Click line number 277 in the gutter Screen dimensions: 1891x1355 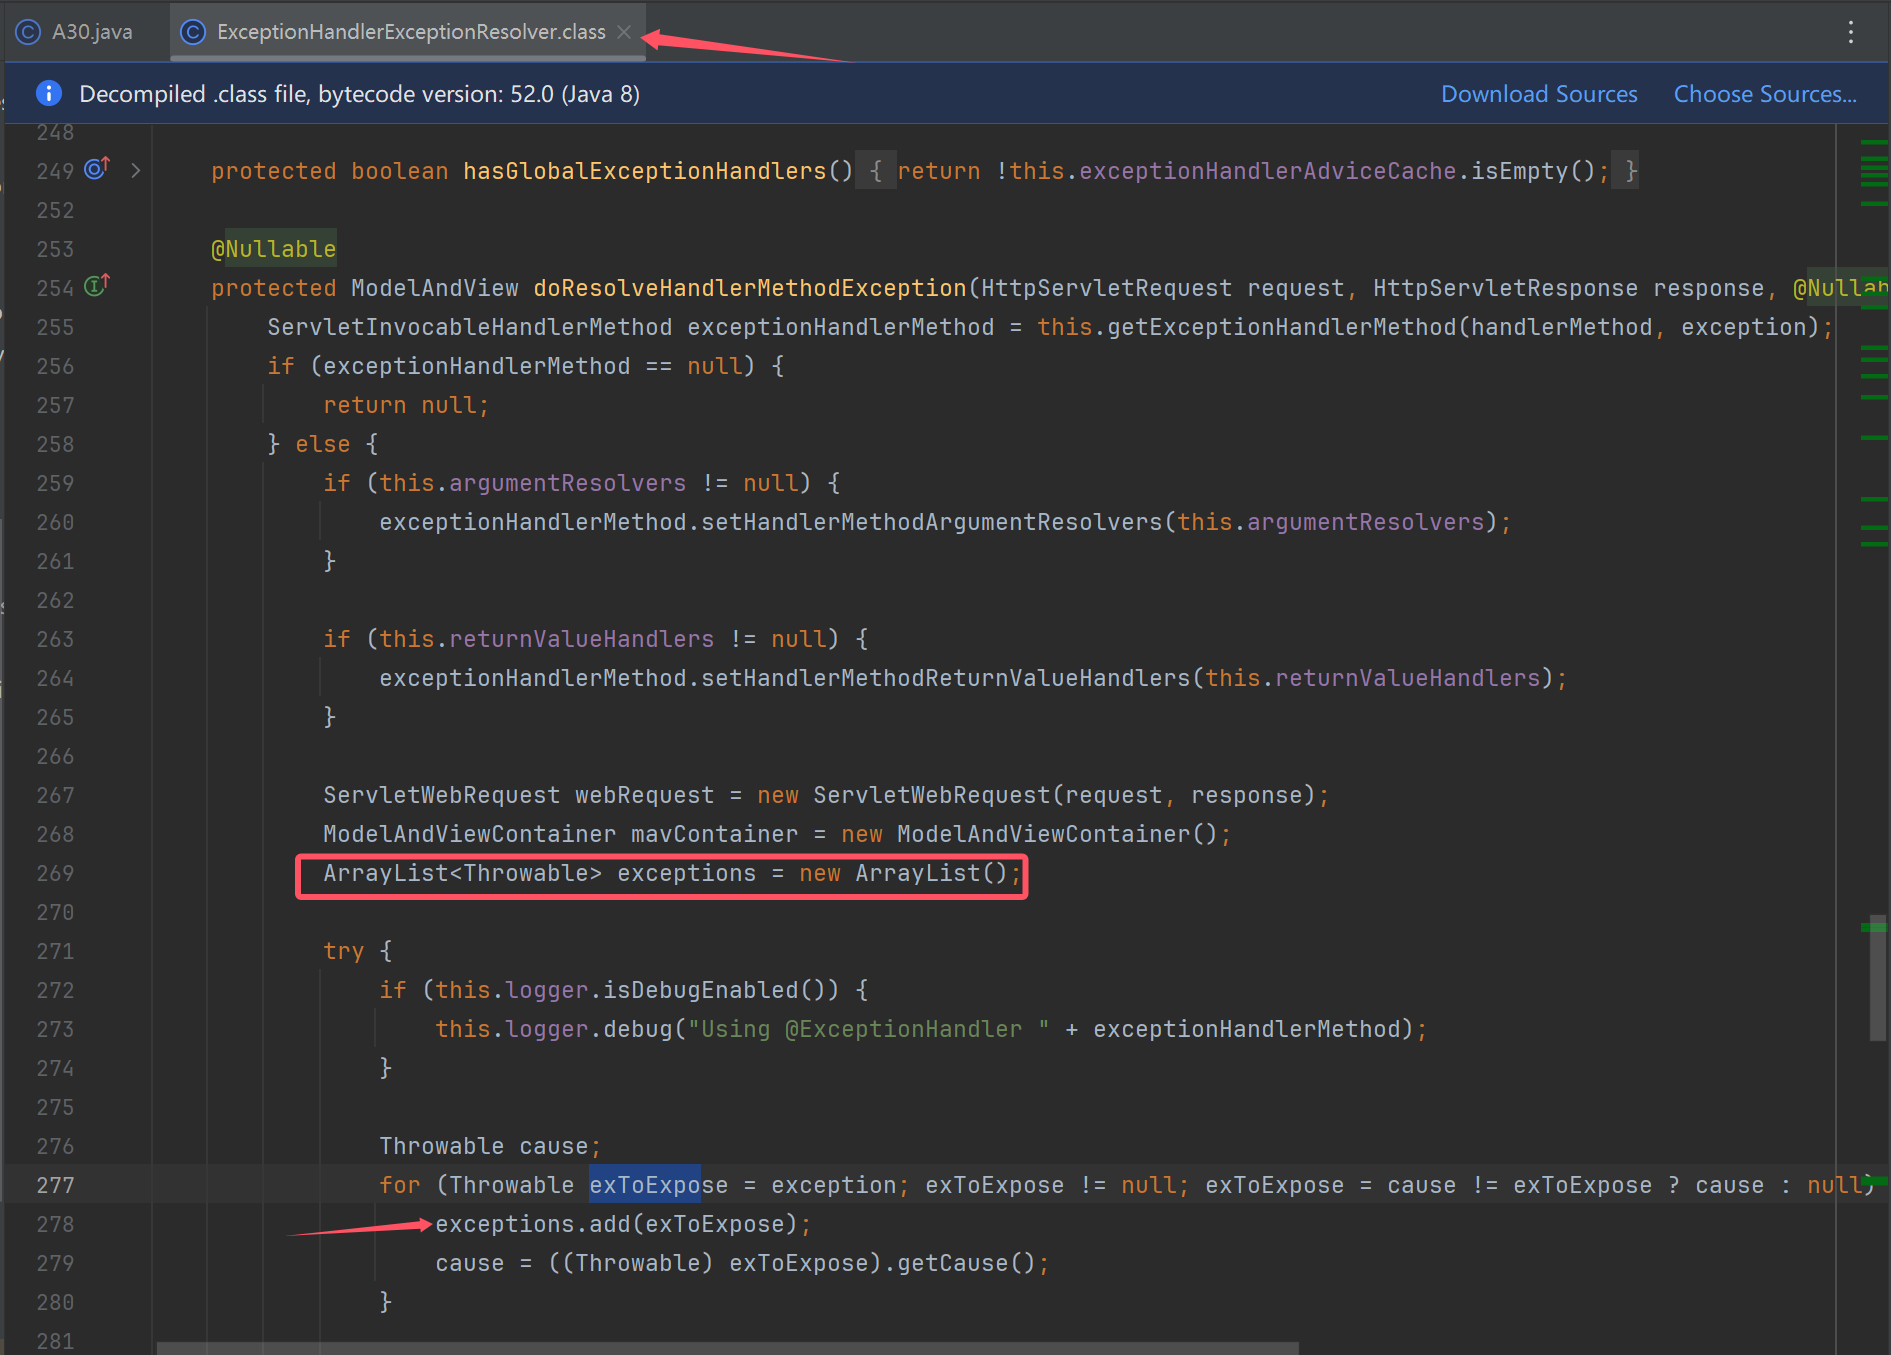click(55, 1185)
